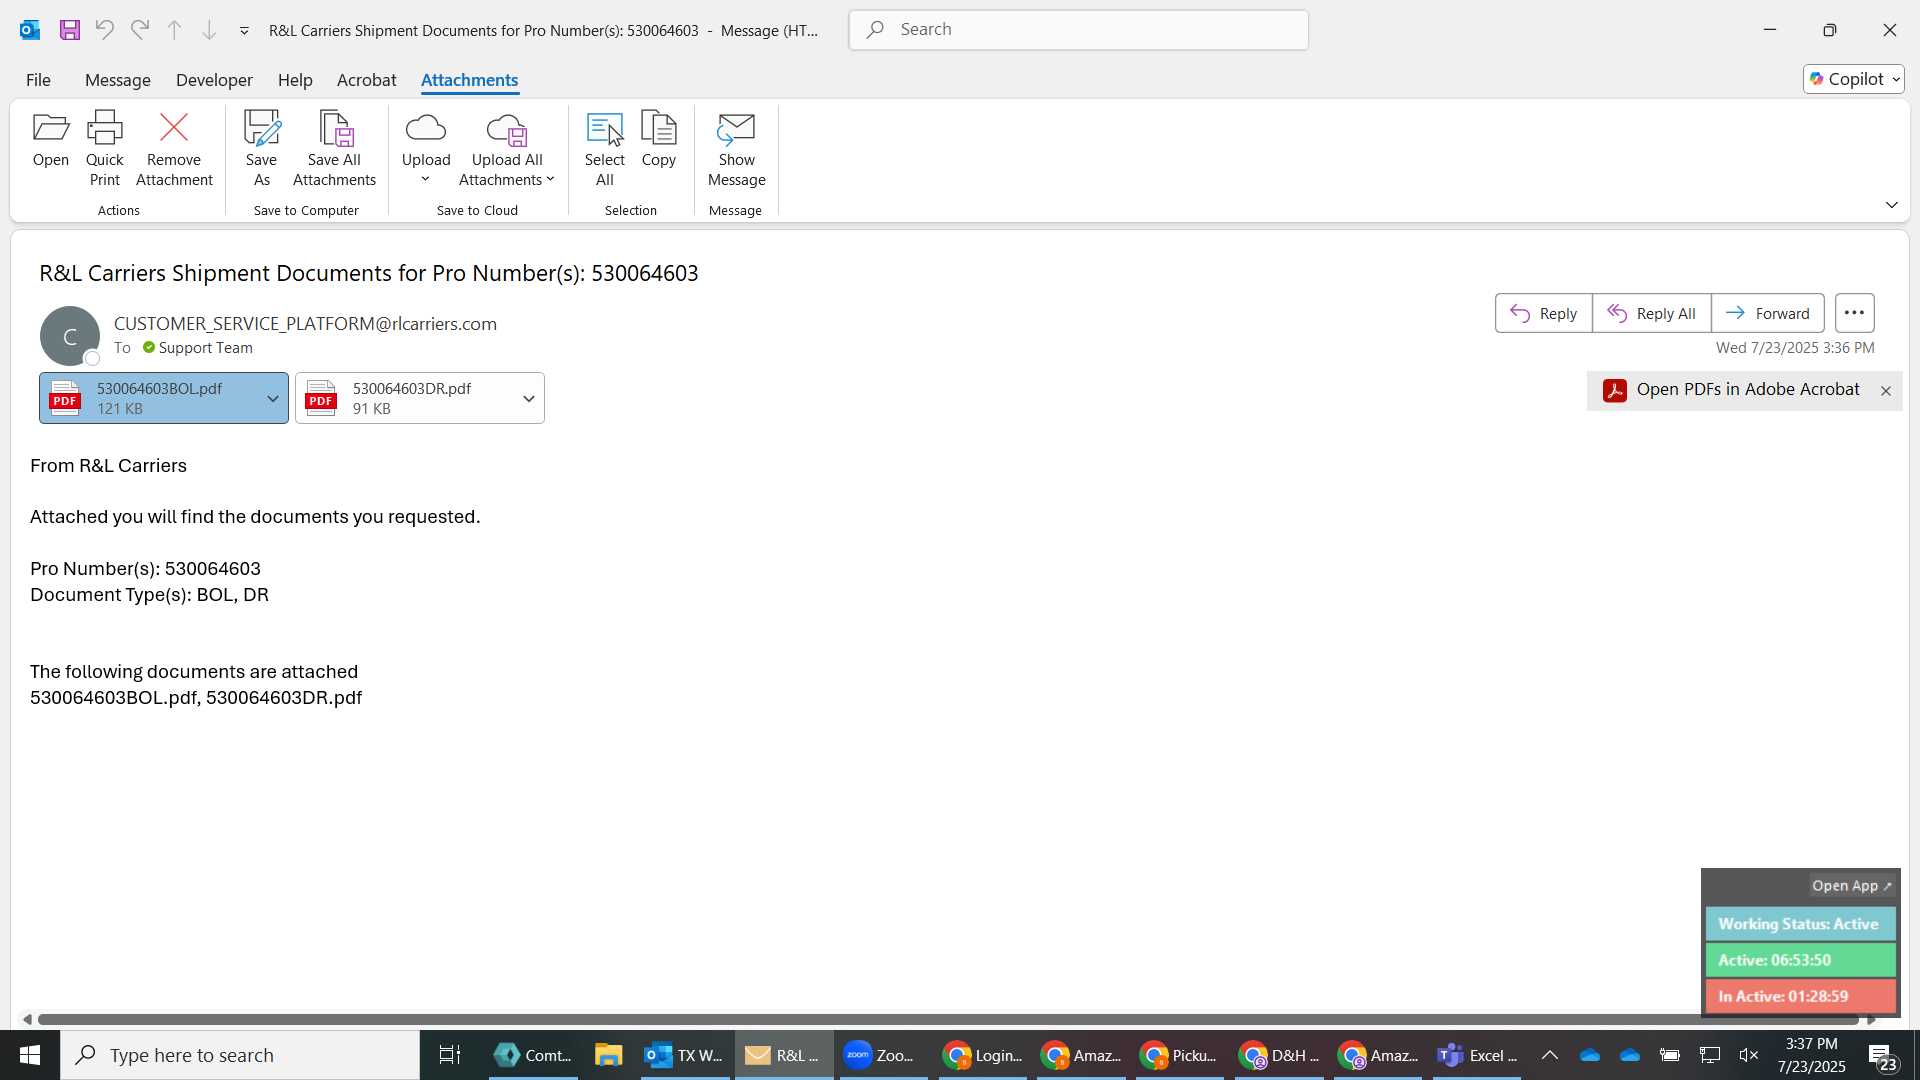Click Open App in the tracker widget
This screenshot has width=1920, height=1080.
tap(1851, 886)
